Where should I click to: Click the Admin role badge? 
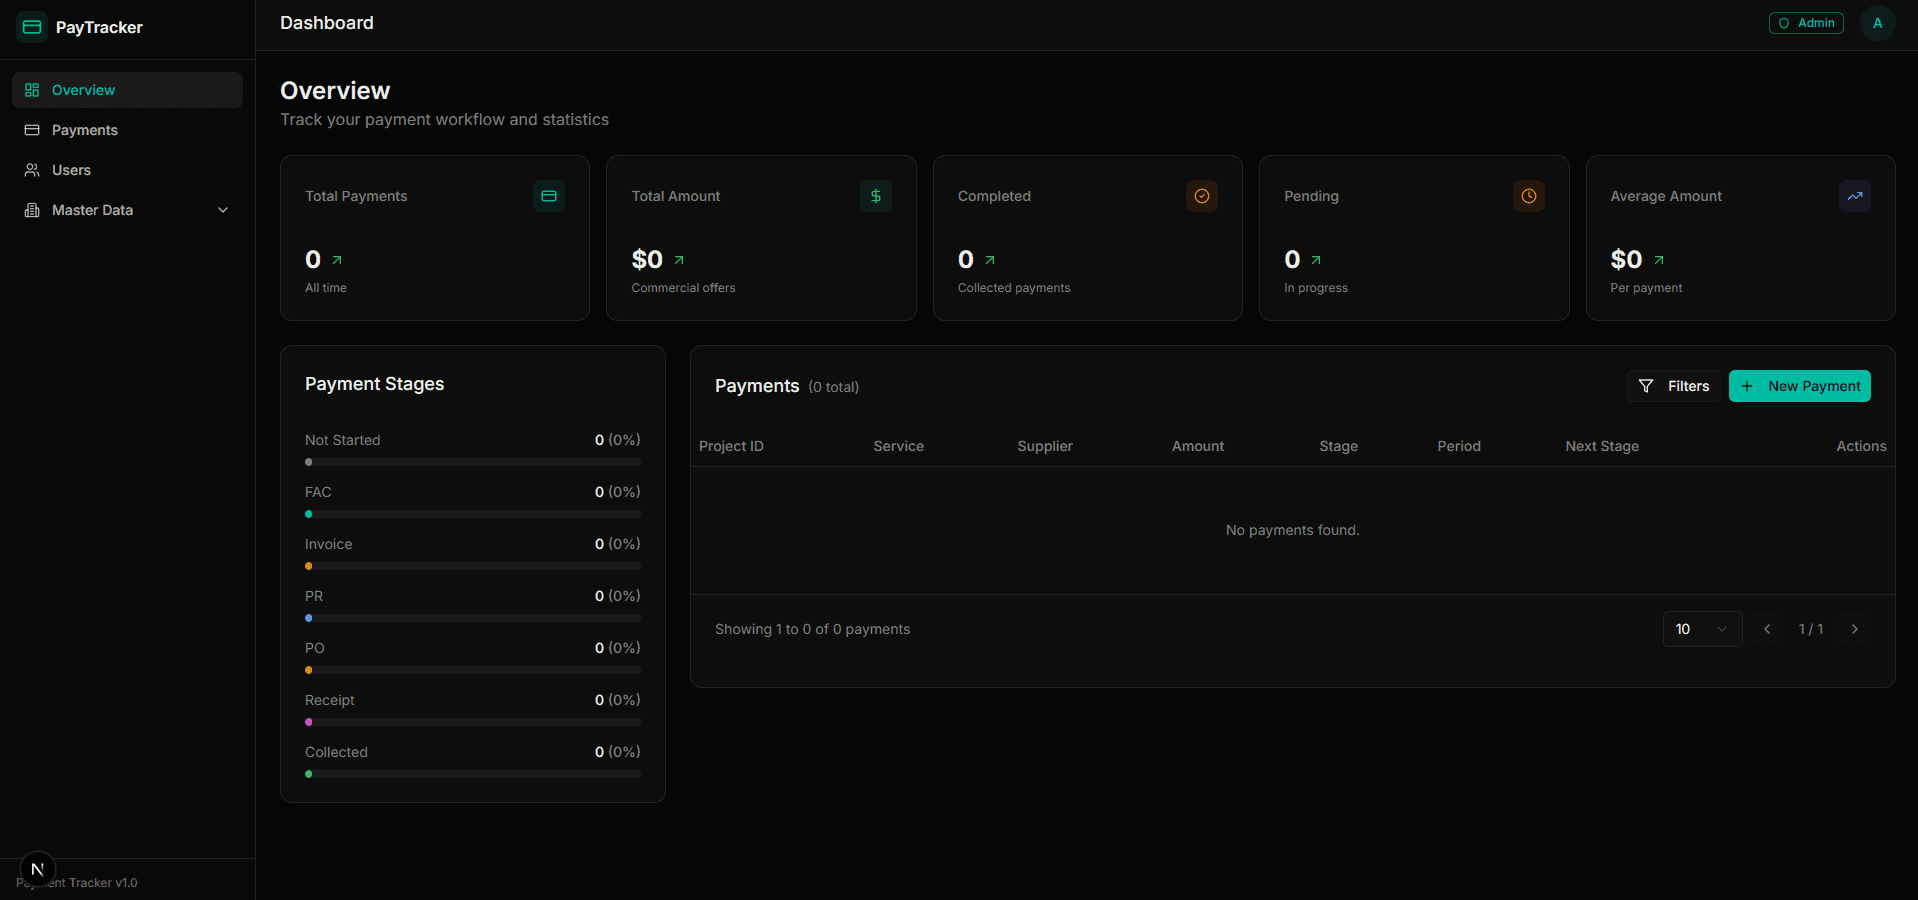tap(1806, 23)
